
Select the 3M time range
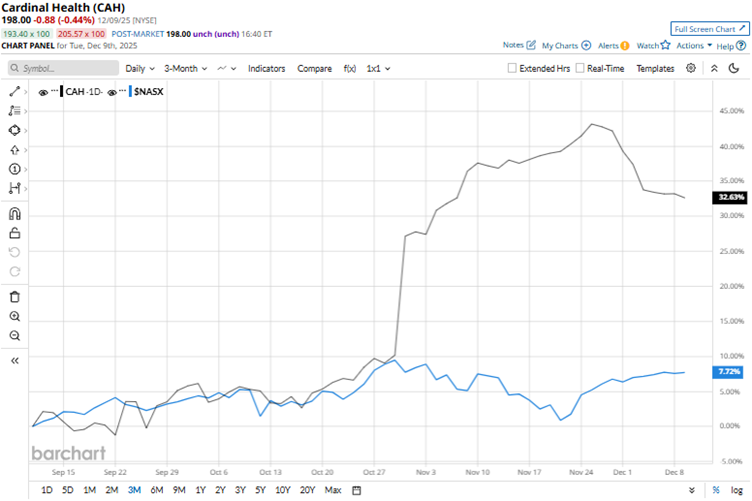pos(134,490)
